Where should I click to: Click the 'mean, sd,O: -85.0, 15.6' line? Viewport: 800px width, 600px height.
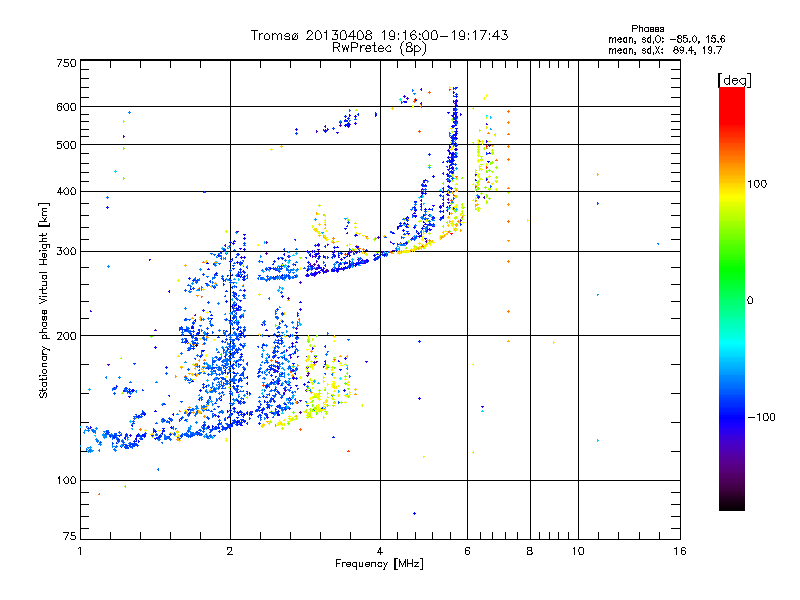[666, 39]
